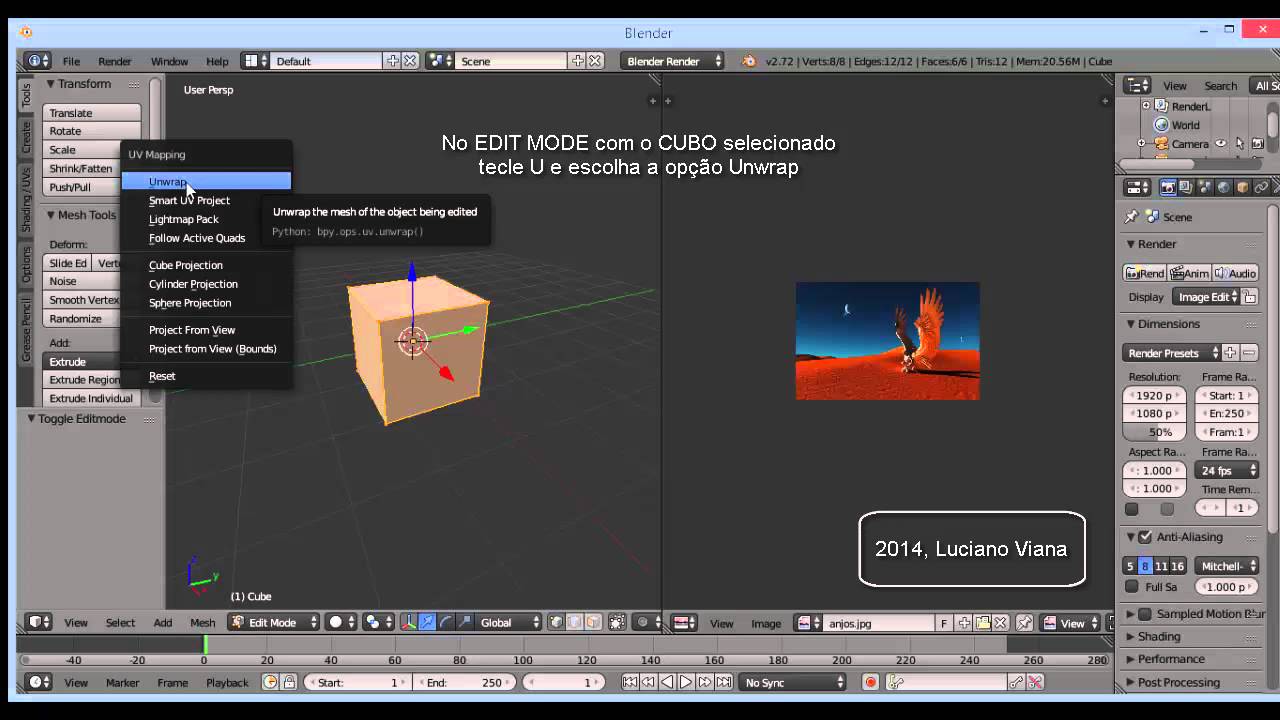The height and width of the screenshot is (720, 1280).
Task: Select Constraints properties tab icon
Action: click(x=1262, y=187)
